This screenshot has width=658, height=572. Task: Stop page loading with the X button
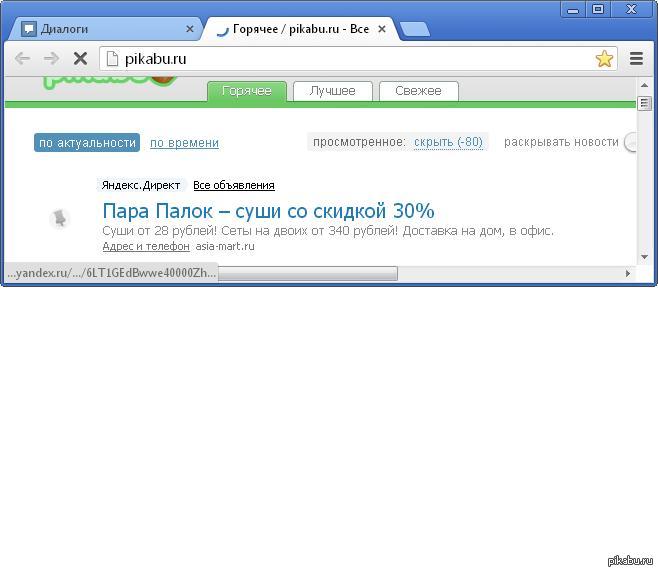tap(80, 59)
